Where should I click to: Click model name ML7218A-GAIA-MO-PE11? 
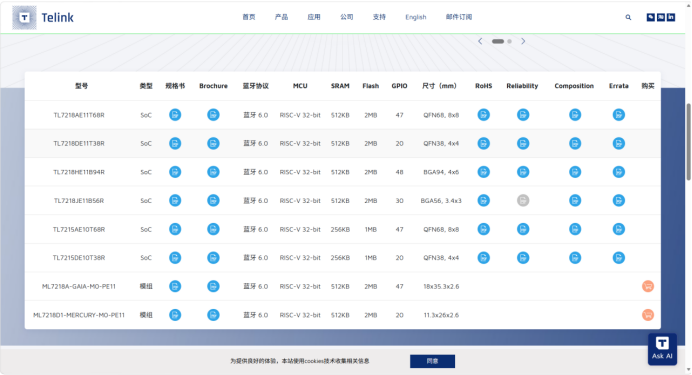pyautogui.click(x=79, y=286)
